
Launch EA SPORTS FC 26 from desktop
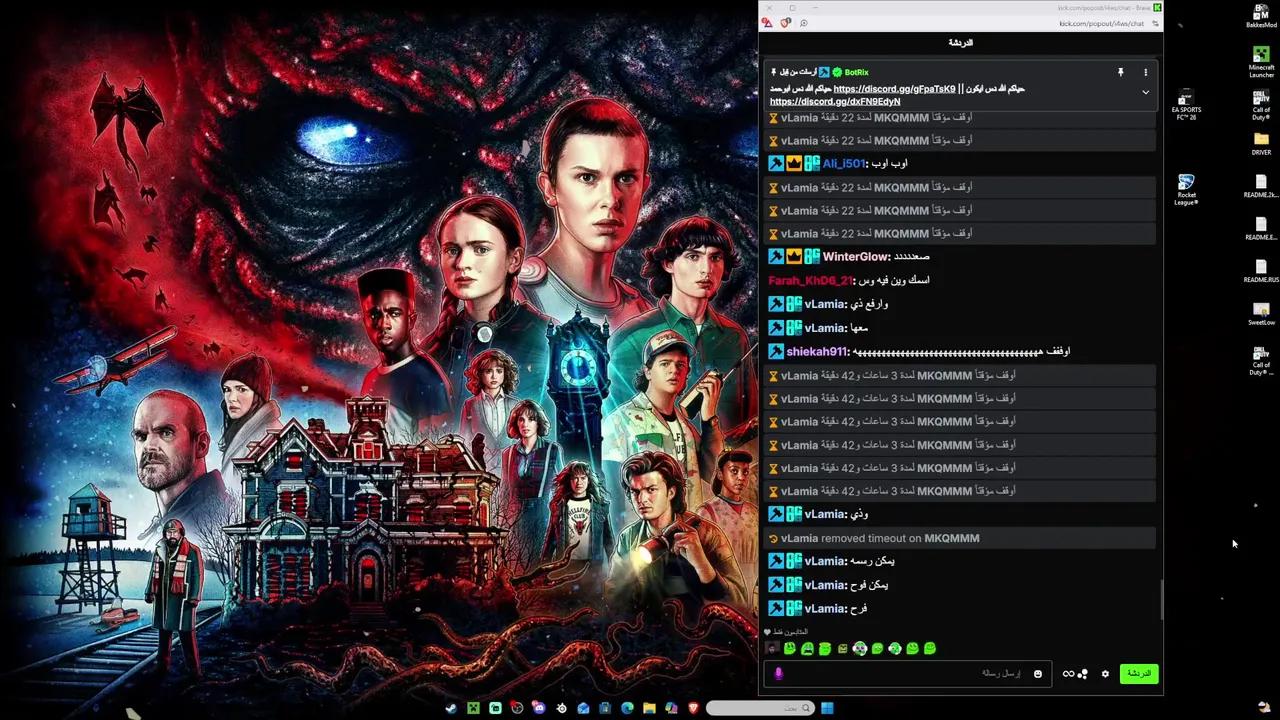(1186, 105)
